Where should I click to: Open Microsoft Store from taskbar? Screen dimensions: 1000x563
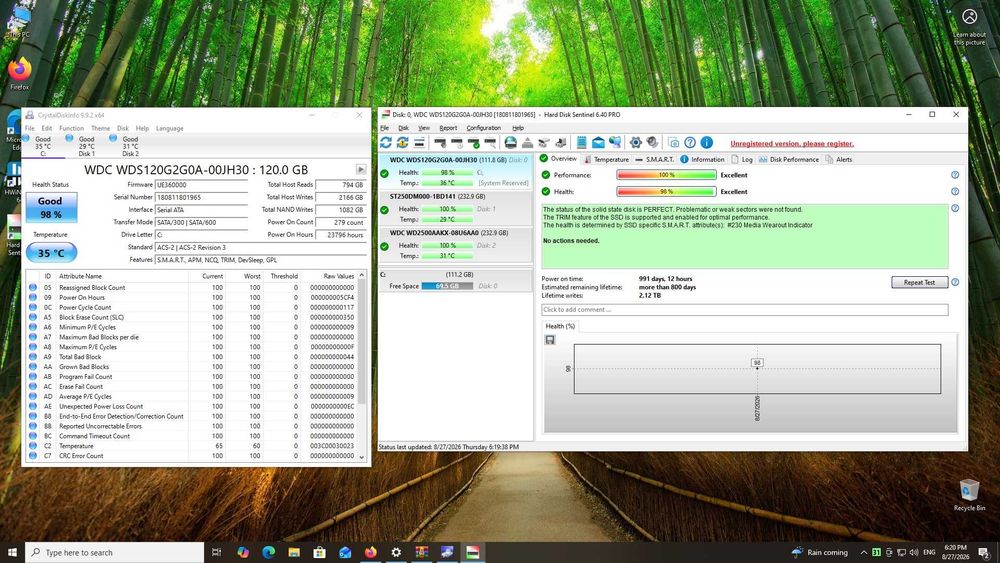pos(320,552)
